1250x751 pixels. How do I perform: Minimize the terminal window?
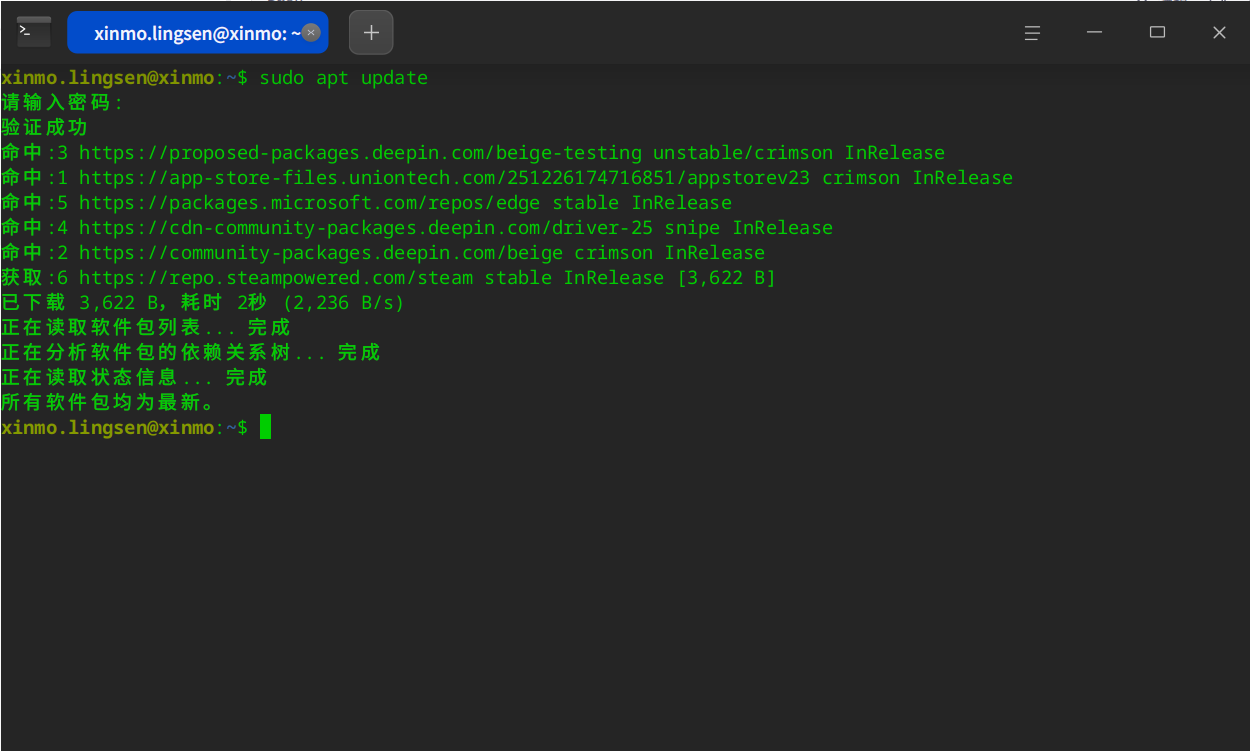click(1094, 32)
